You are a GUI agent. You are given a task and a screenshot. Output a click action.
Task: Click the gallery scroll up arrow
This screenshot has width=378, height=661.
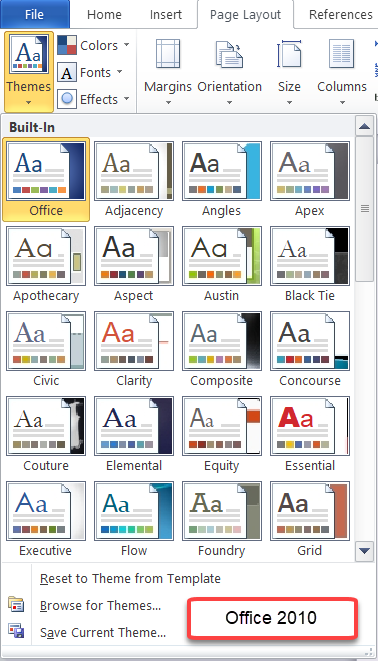click(x=364, y=126)
